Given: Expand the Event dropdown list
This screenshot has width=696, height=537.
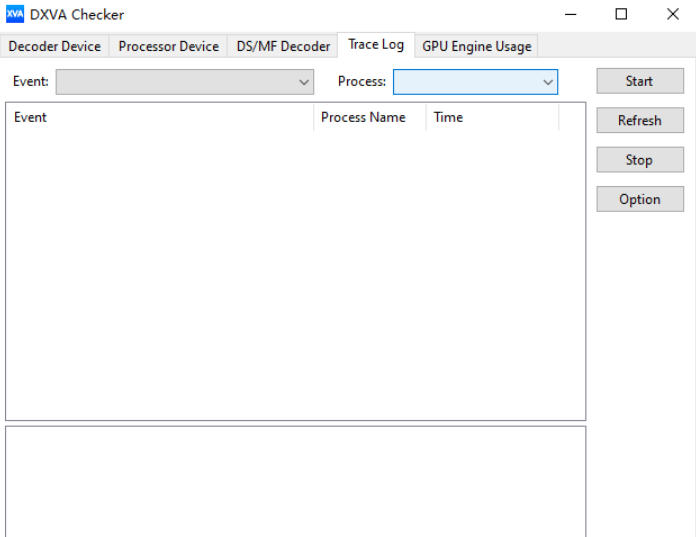Looking at the screenshot, I should 184,82.
